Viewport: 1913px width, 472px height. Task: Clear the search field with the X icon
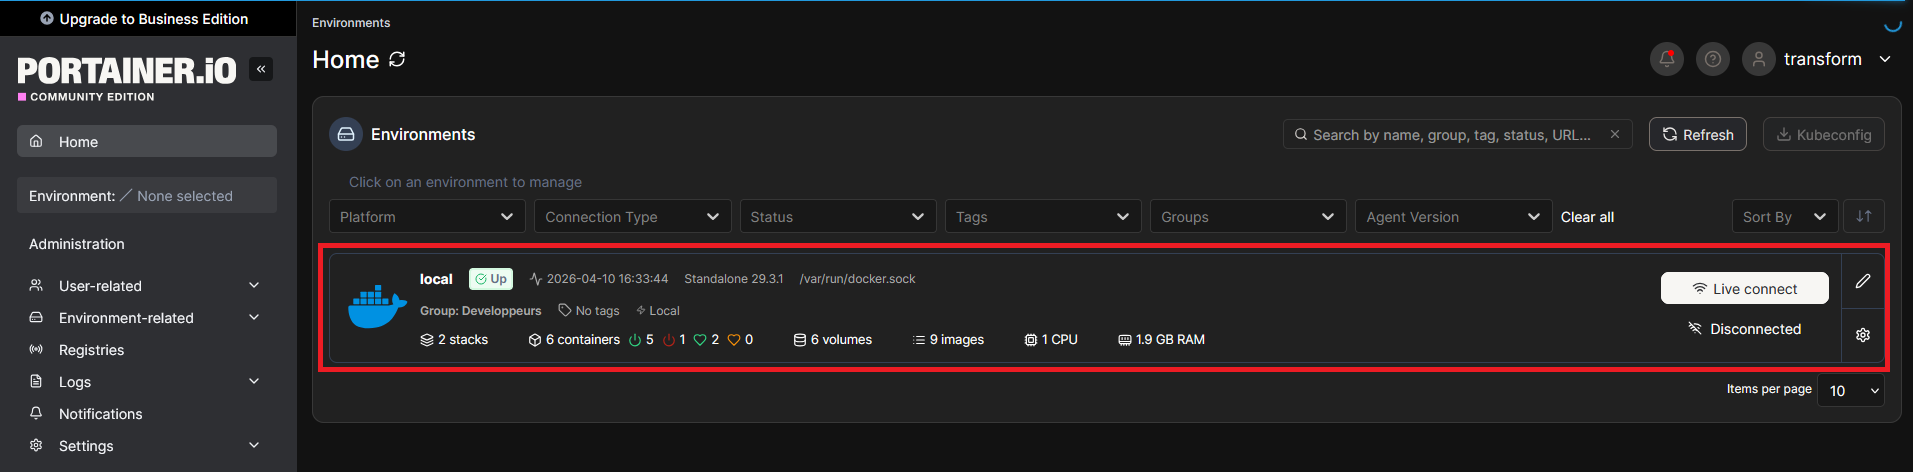point(1615,134)
